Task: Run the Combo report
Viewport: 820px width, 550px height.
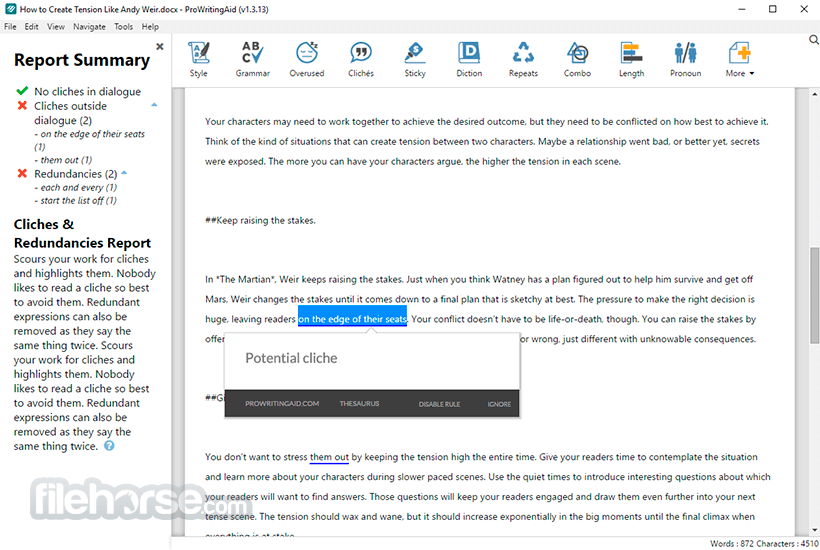Action: [577, 60]
